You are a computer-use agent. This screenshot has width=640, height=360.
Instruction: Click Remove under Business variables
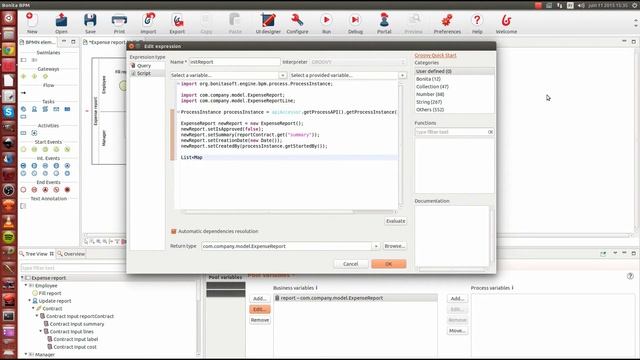[260, 320]
